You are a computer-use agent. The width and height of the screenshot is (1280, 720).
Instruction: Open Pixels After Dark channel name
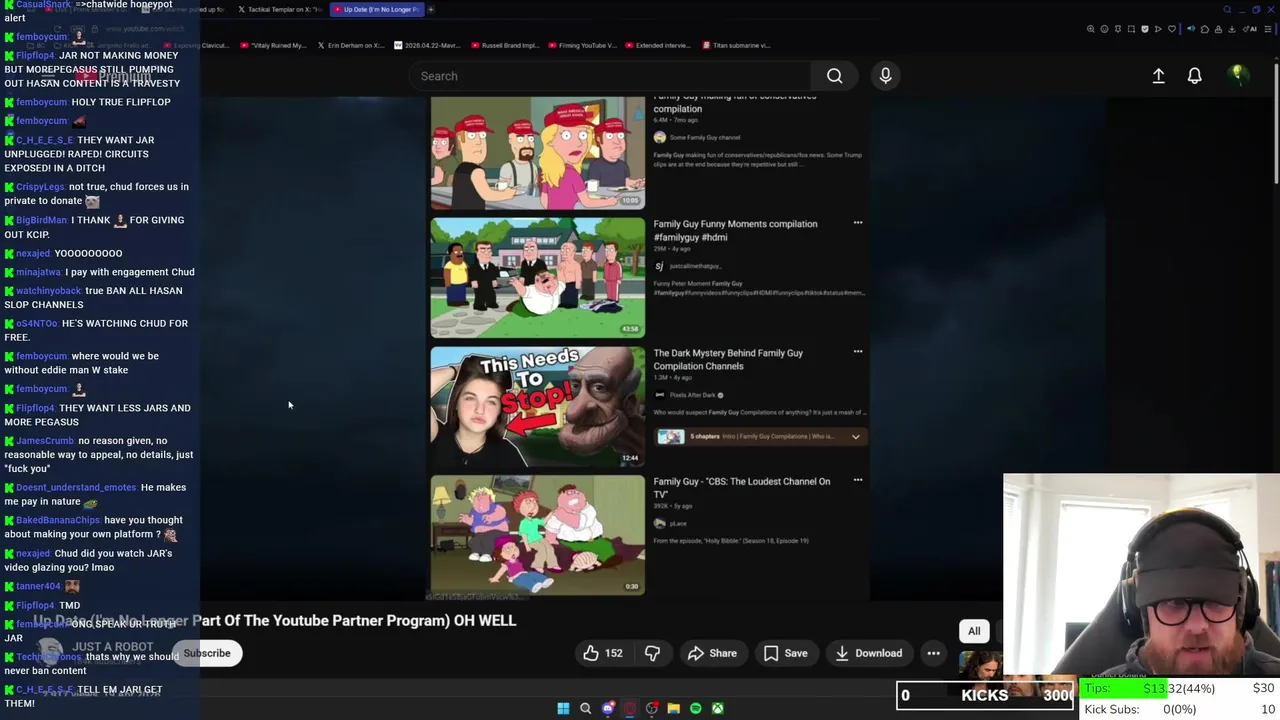[x=692, y=395]
